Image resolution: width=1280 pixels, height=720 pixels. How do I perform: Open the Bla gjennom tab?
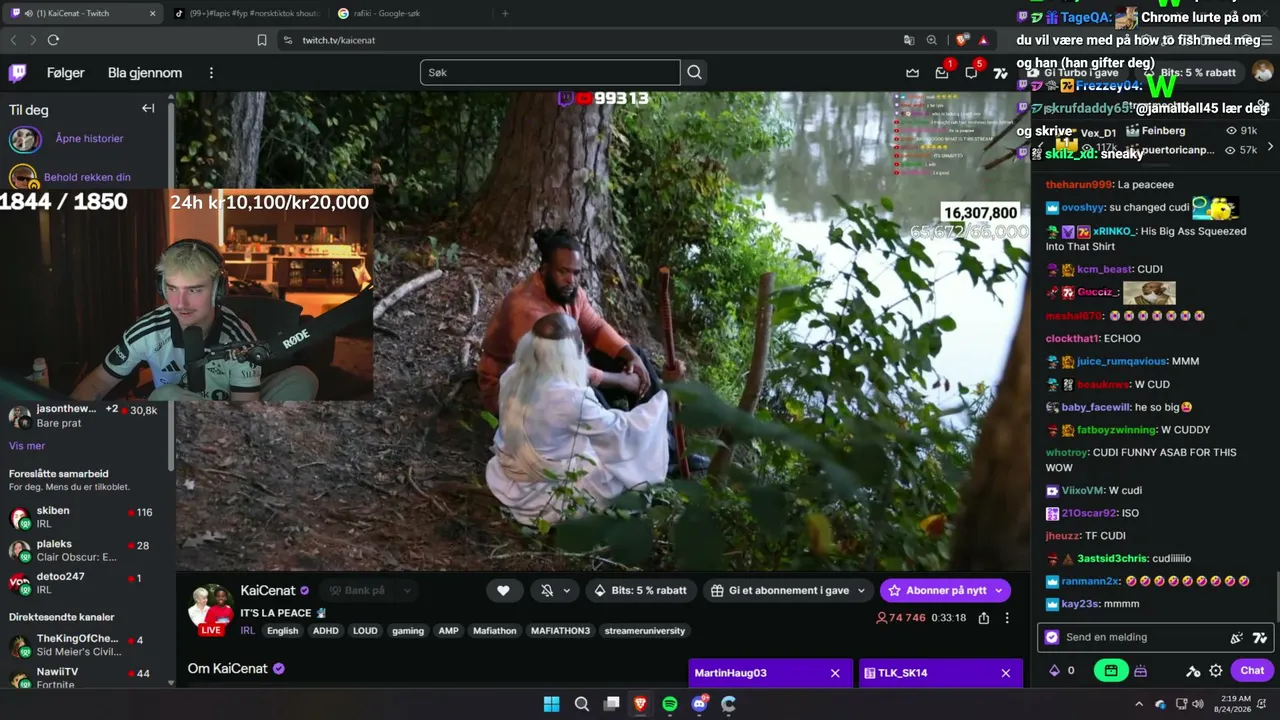click(x=145, y=73)
